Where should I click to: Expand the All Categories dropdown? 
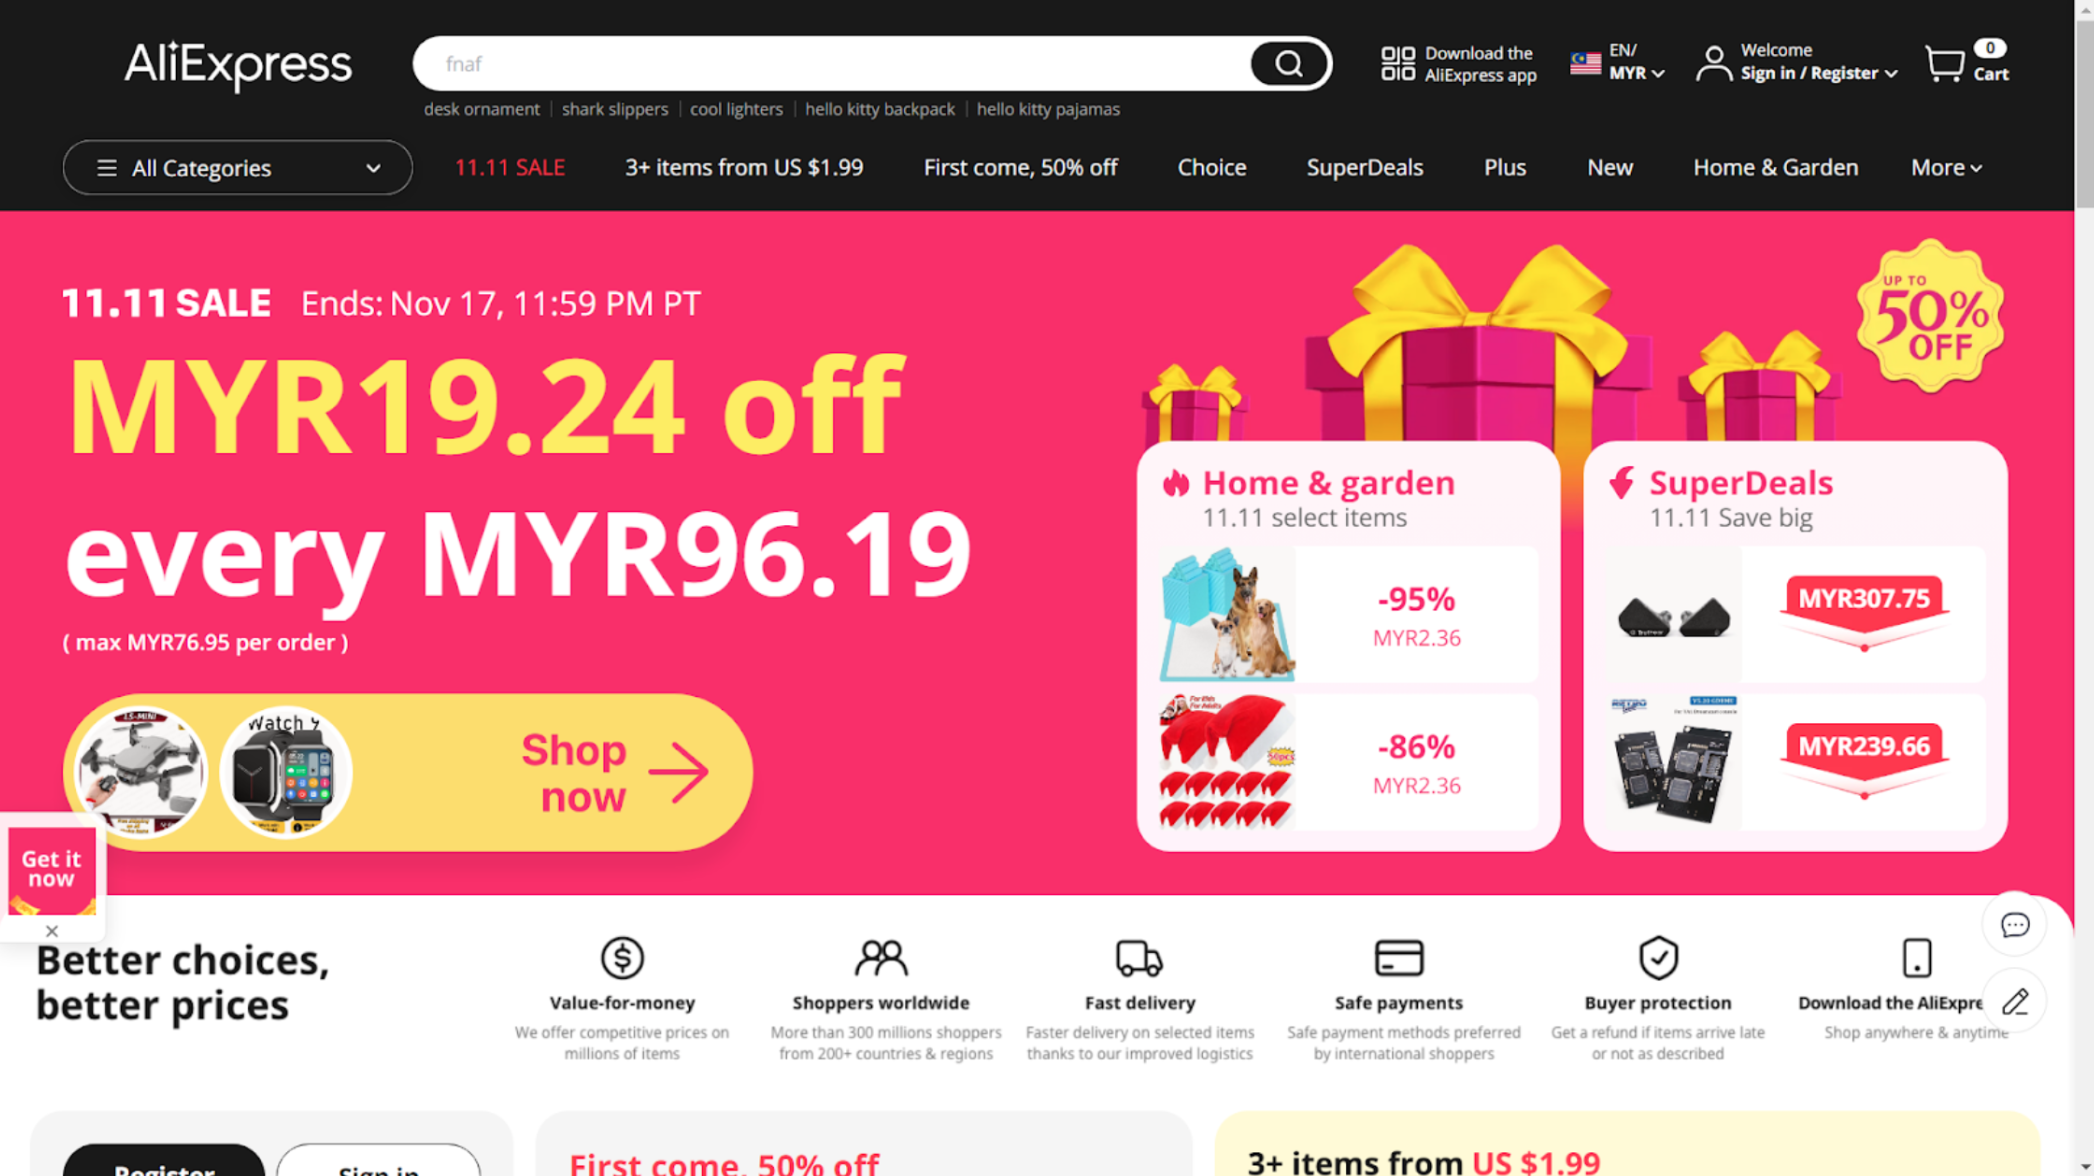[x=238, y=168]
